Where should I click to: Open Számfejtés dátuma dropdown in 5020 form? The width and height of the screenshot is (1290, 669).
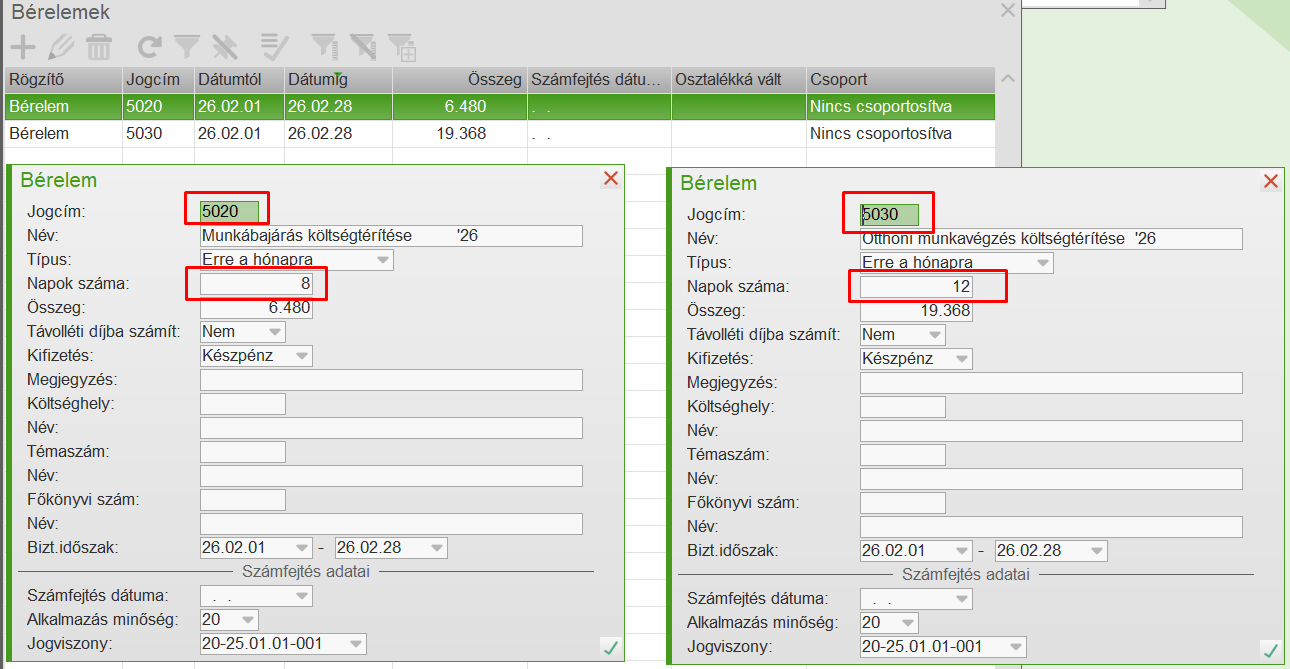pyautogui.click(x=302, y=596)
